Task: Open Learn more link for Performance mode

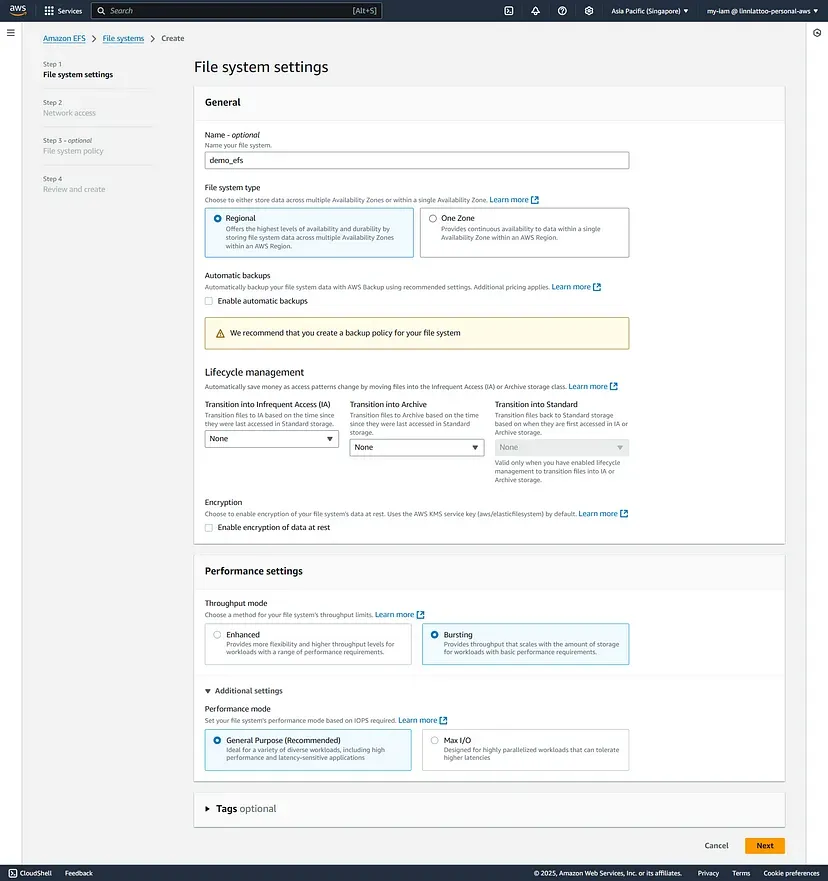Action: tap(417, 720)
